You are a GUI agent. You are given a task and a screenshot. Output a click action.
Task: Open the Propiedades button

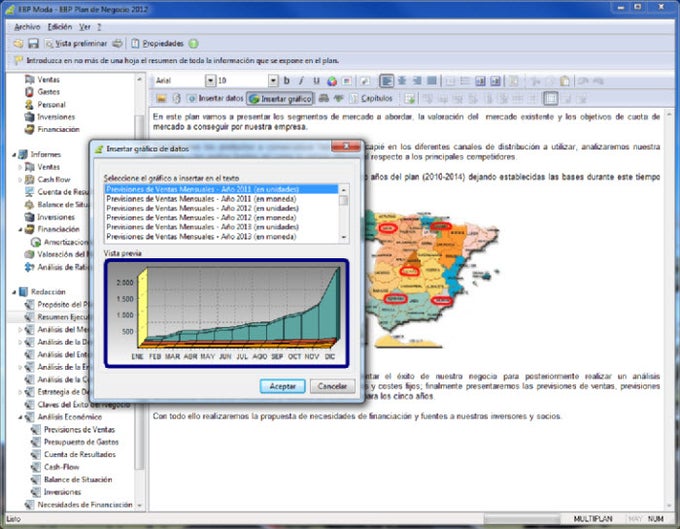[158, 43]
